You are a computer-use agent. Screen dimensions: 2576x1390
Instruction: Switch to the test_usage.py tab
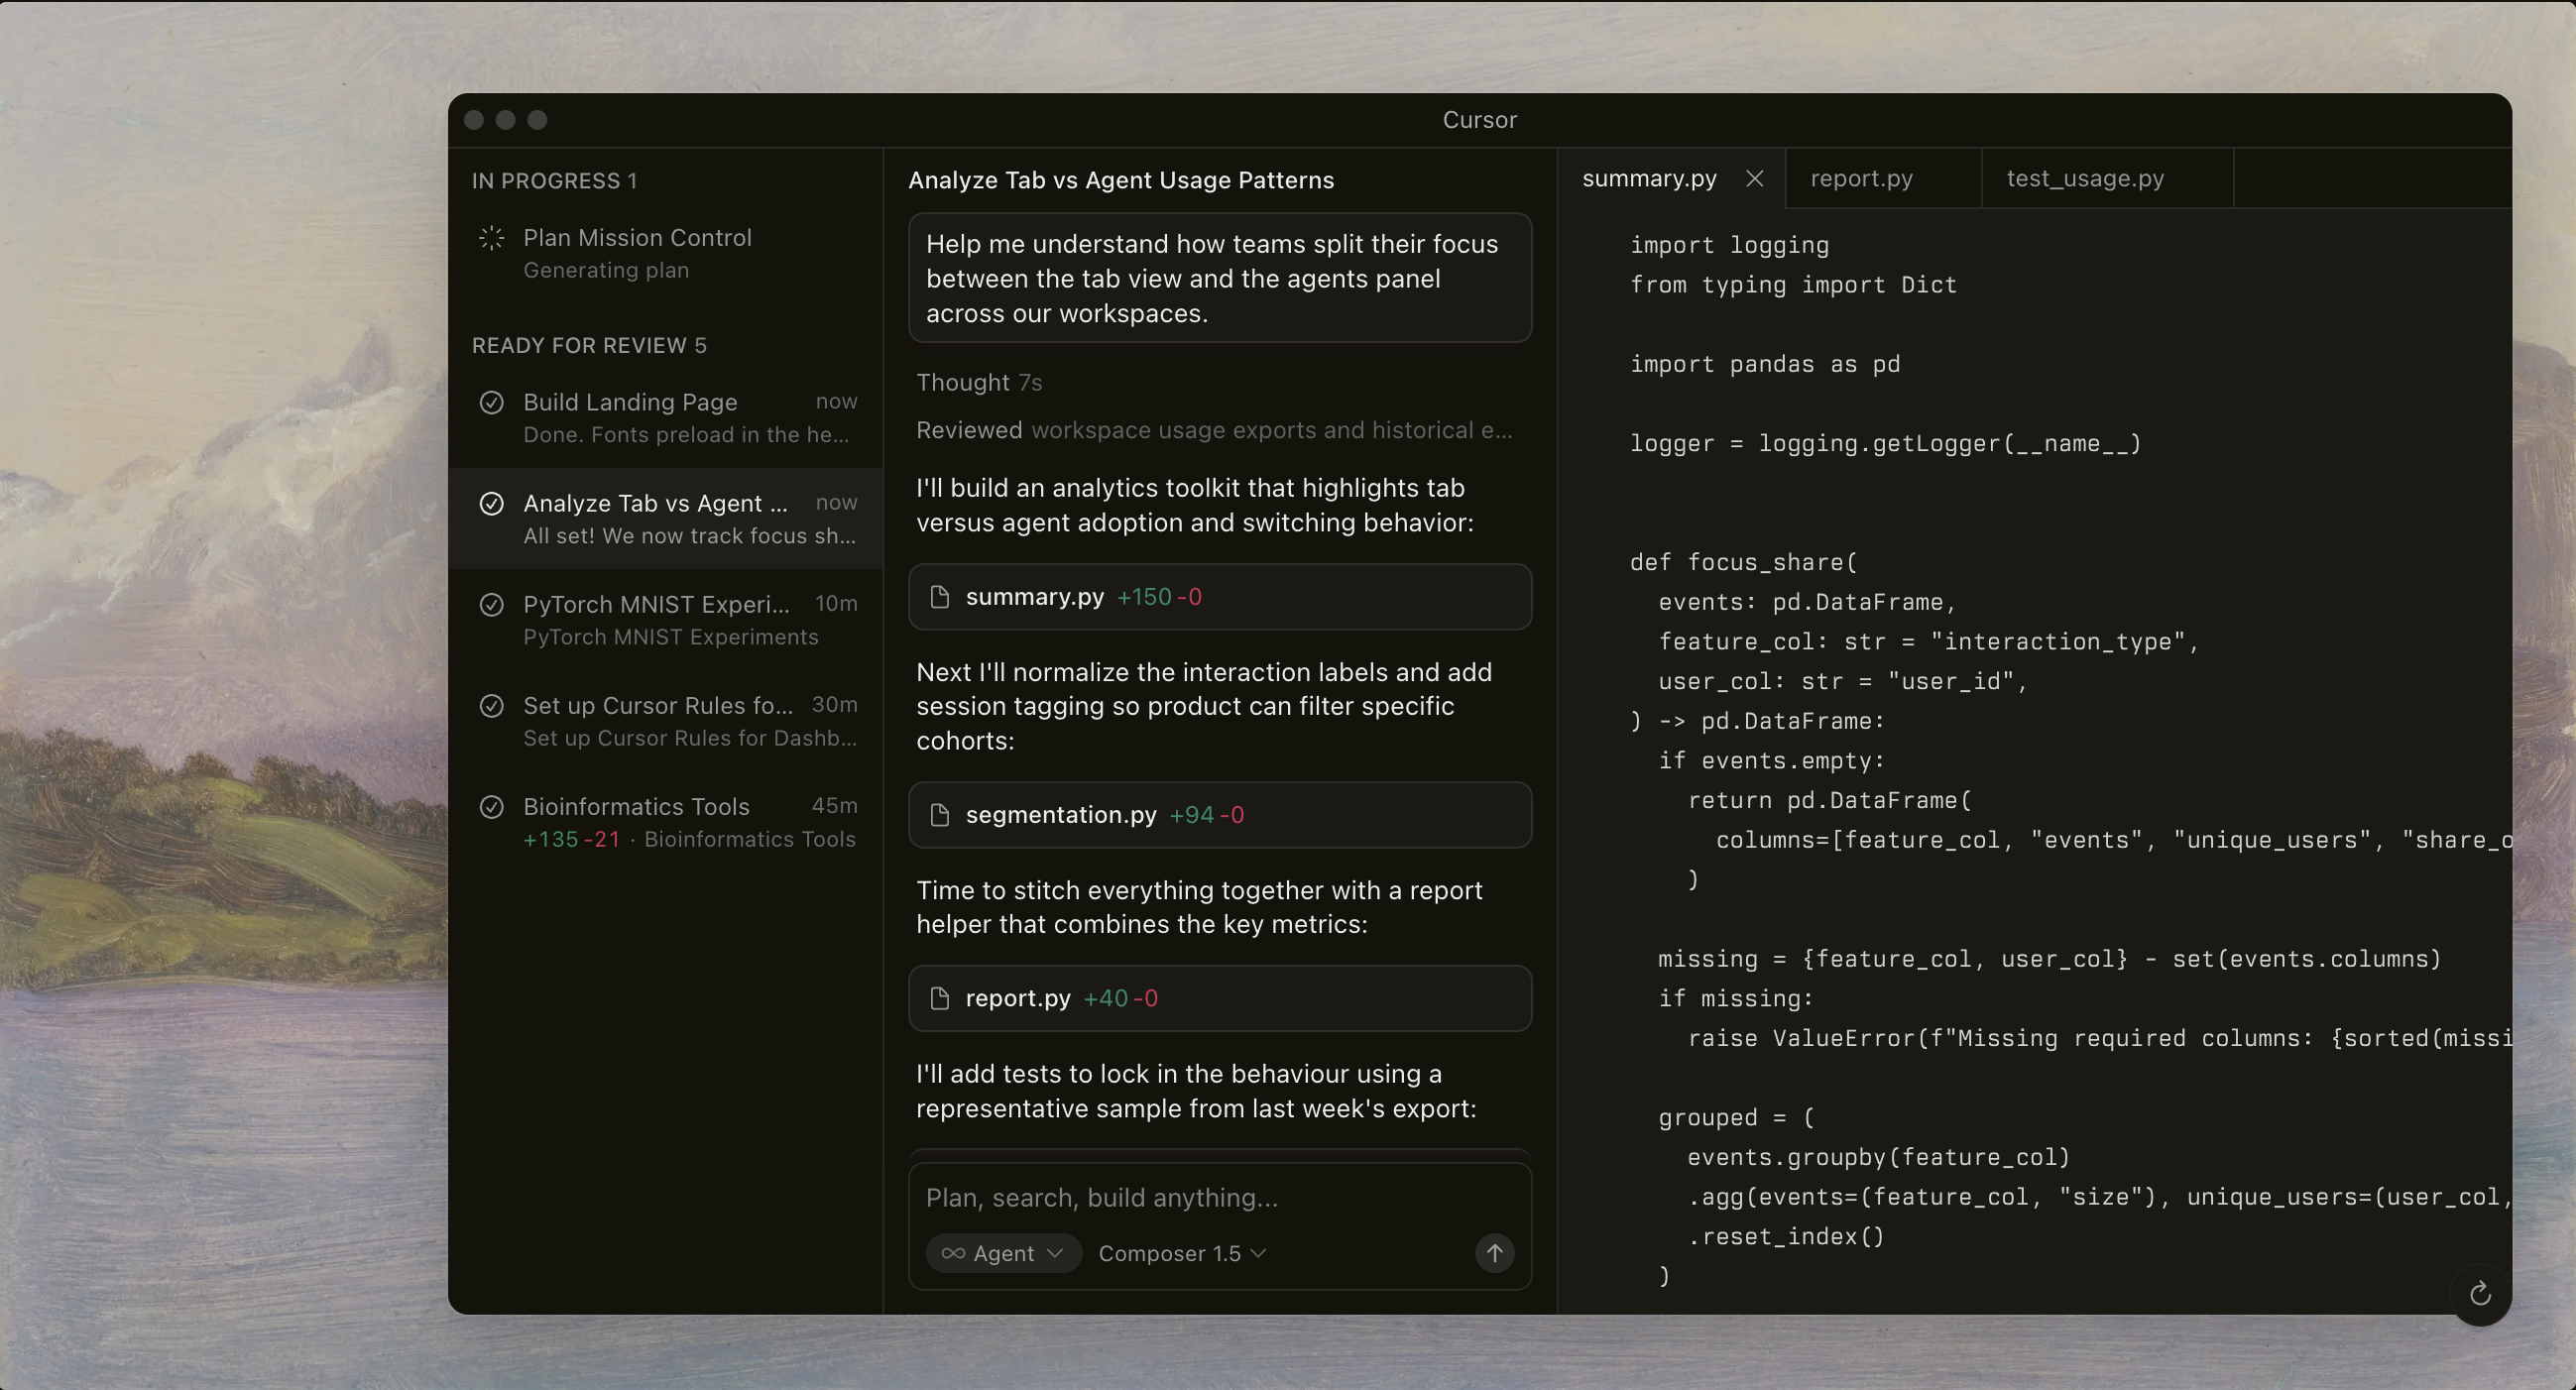point(2084,178)
